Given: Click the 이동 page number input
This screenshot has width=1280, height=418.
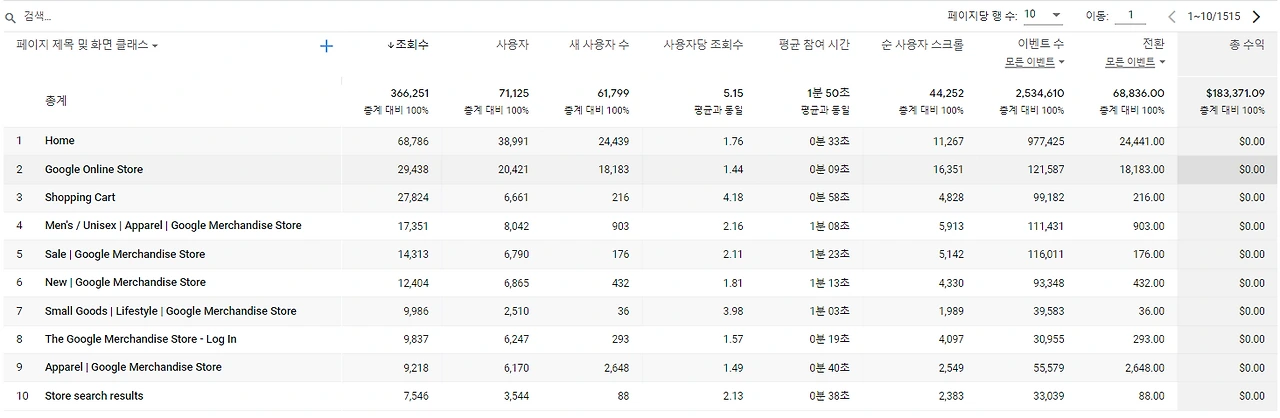Looking at the screenshot, I should point(1130,15).
